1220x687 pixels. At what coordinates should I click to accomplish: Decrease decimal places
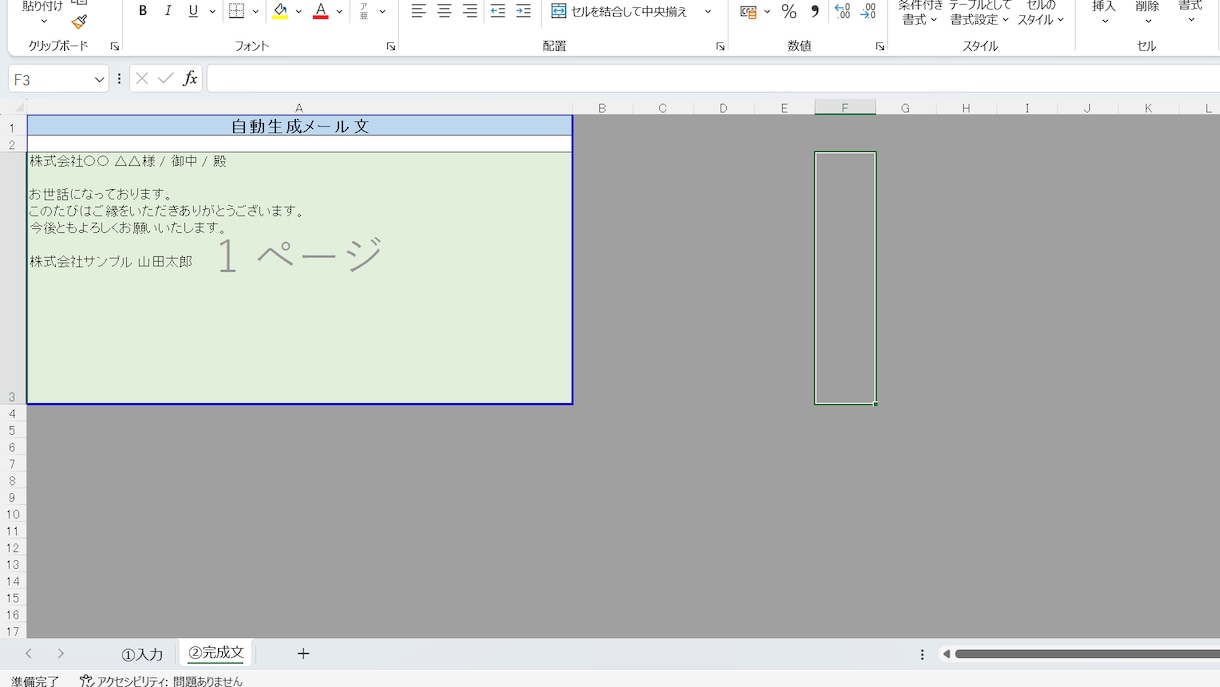(x=868, y=11)
